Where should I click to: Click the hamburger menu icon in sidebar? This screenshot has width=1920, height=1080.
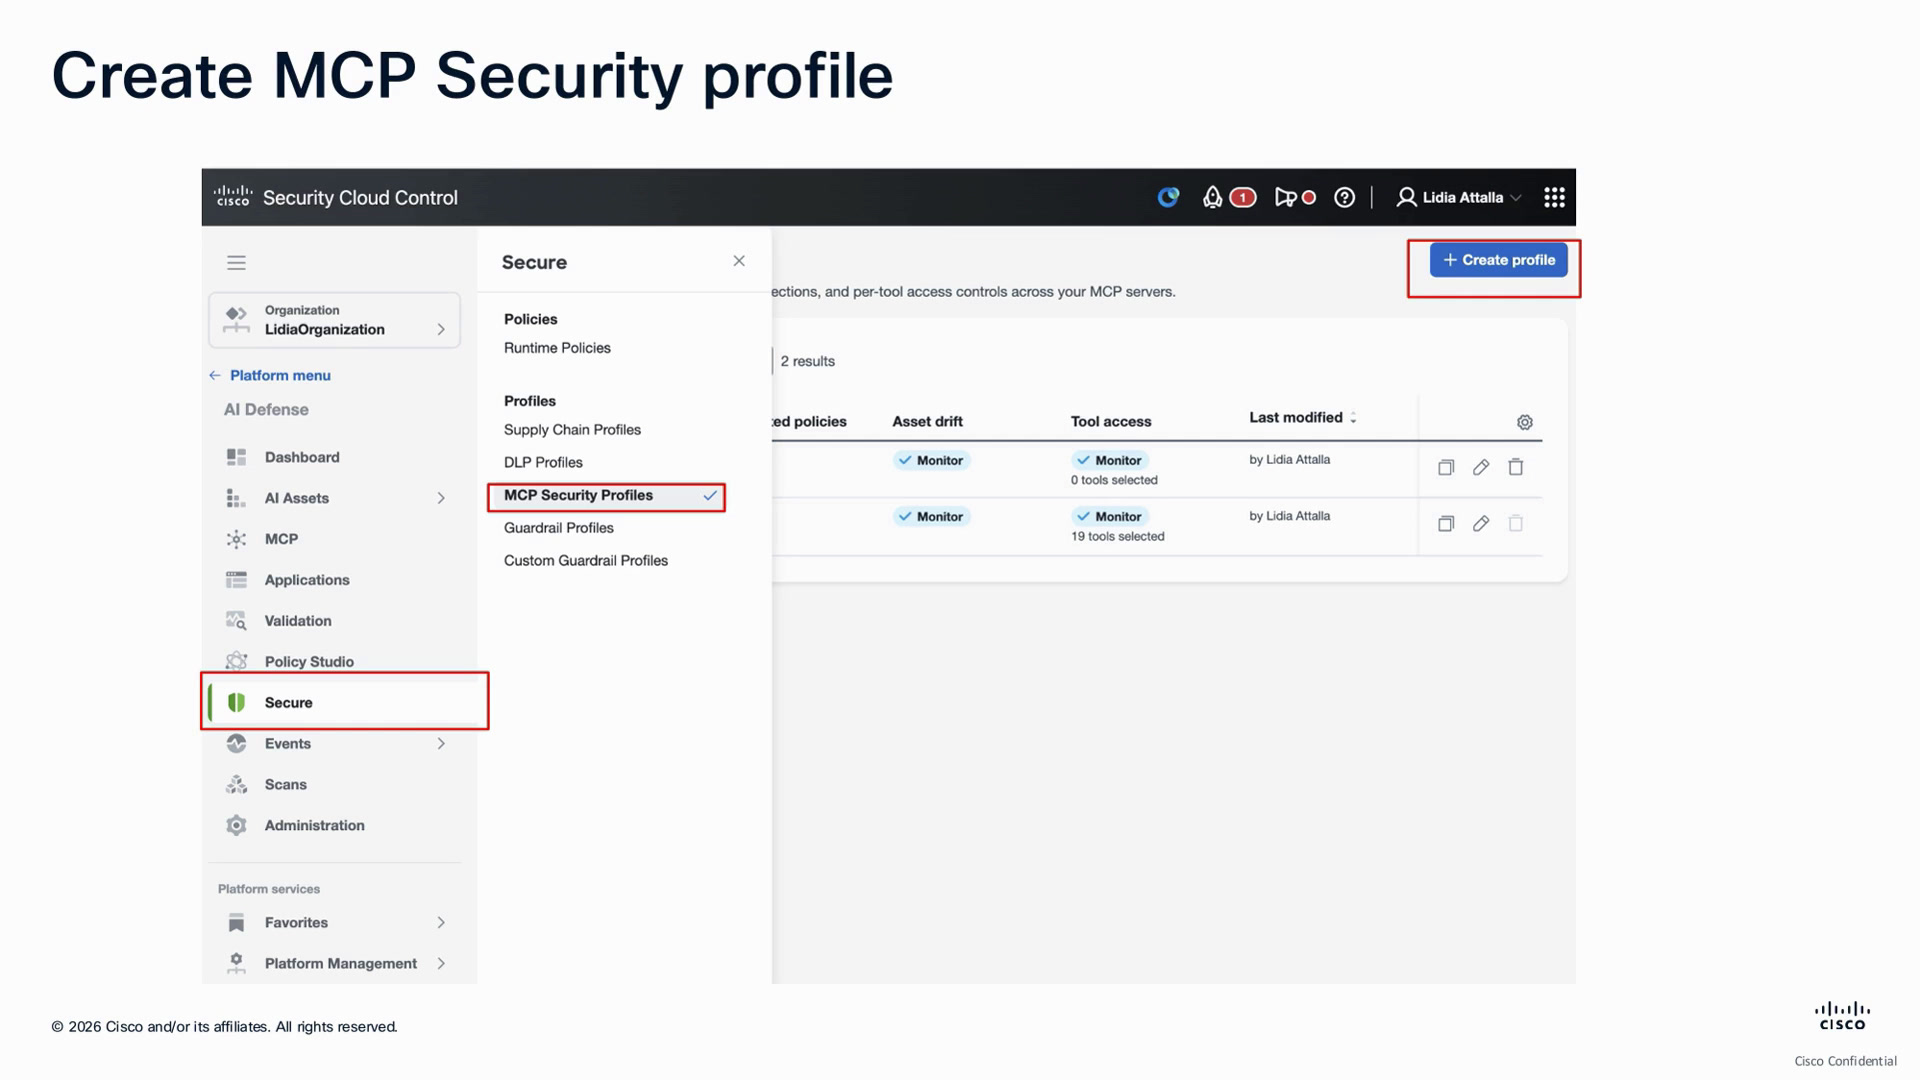tap(236, 263)
